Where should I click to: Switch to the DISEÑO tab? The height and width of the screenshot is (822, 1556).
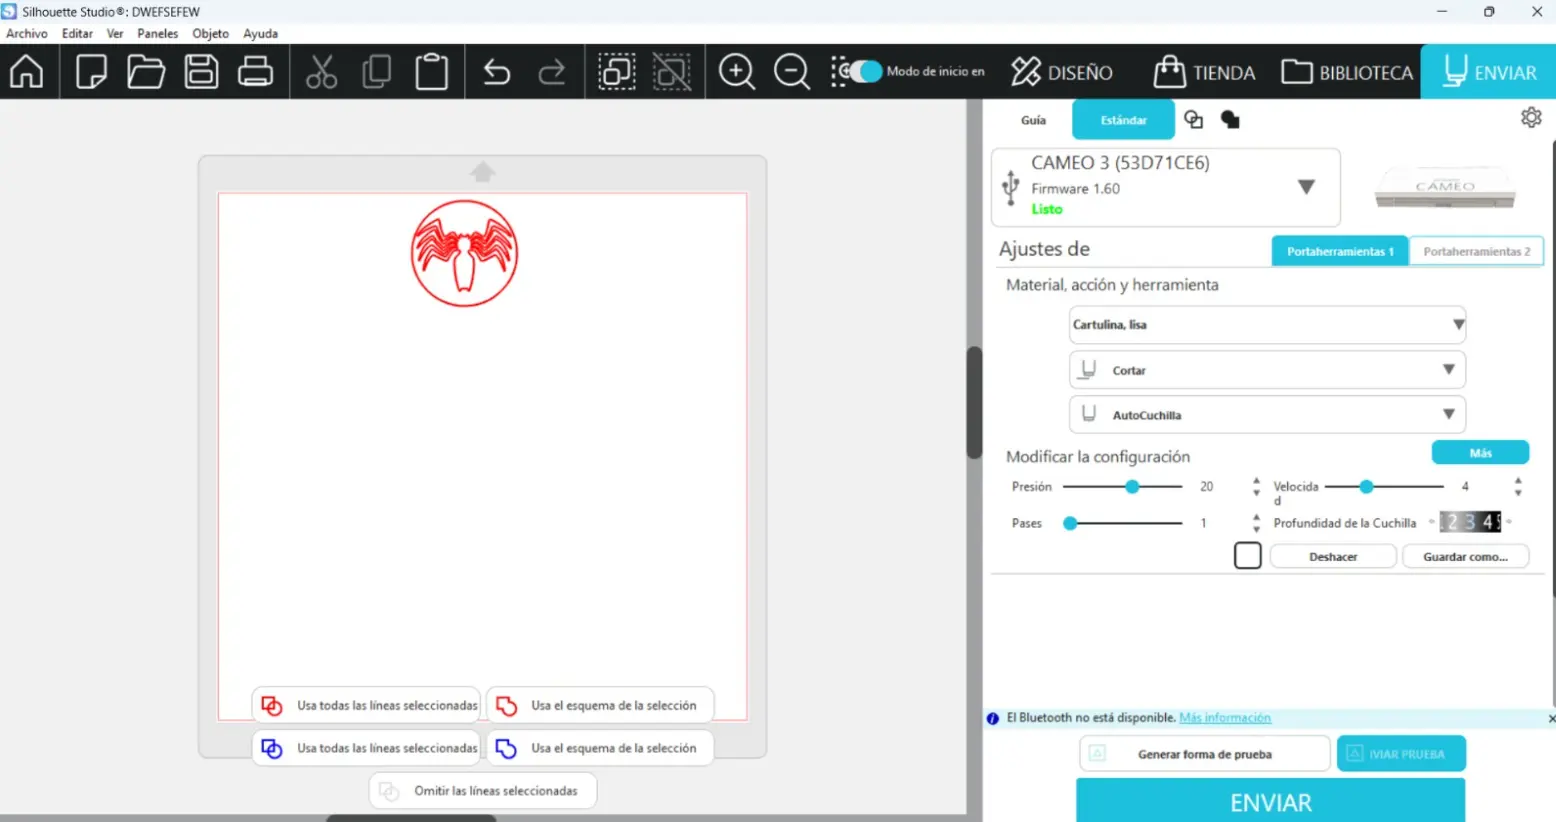[1062, 72]
